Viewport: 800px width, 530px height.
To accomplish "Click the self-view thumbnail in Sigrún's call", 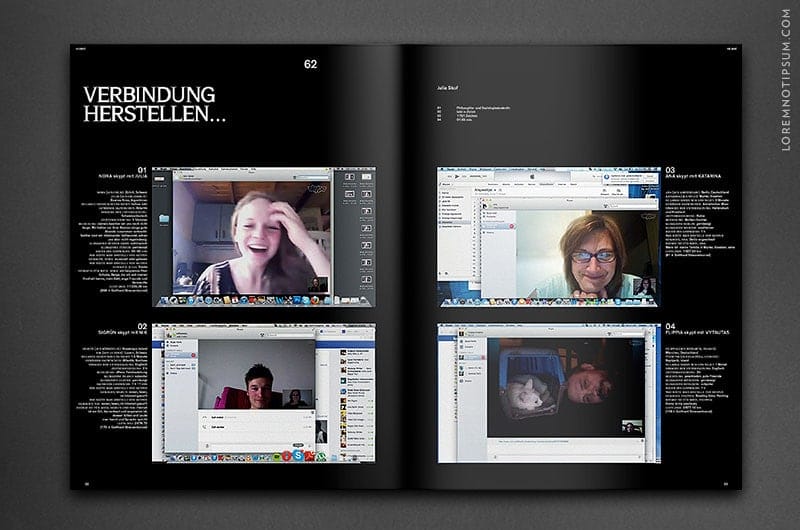I will point(297,398).
